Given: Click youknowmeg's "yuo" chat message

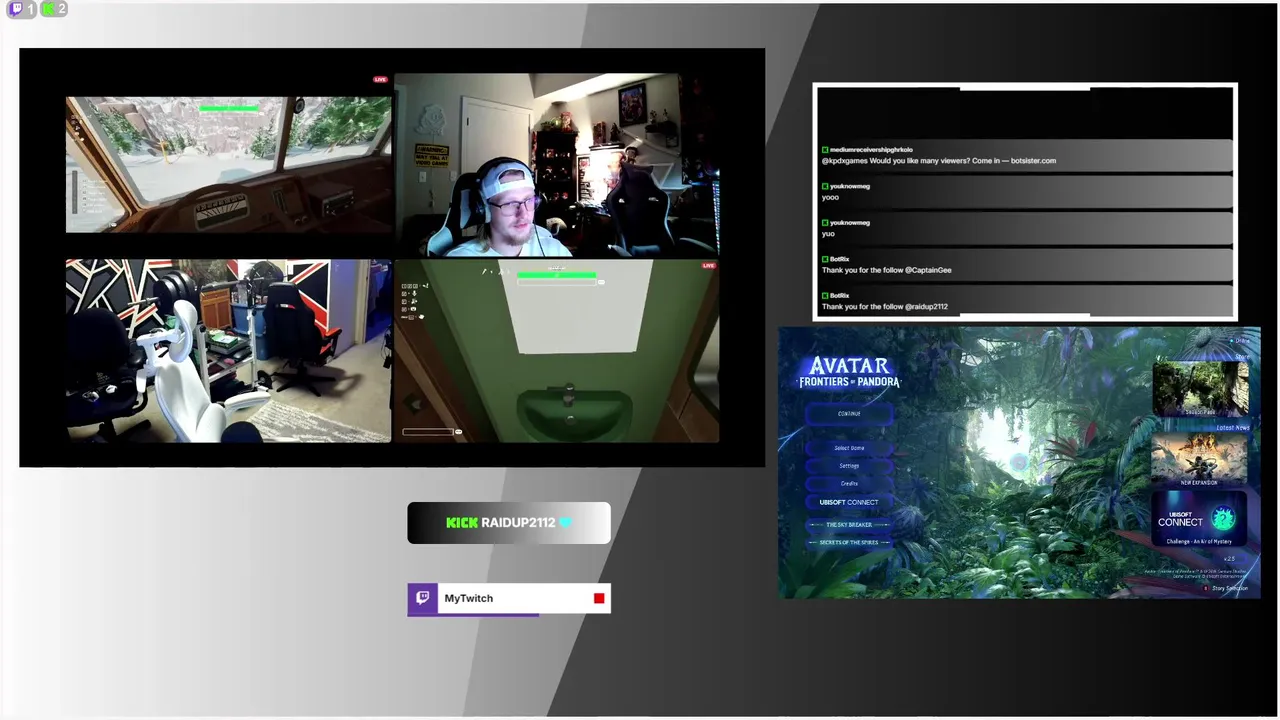Looking at the screenshot, I should point(1026,228).
